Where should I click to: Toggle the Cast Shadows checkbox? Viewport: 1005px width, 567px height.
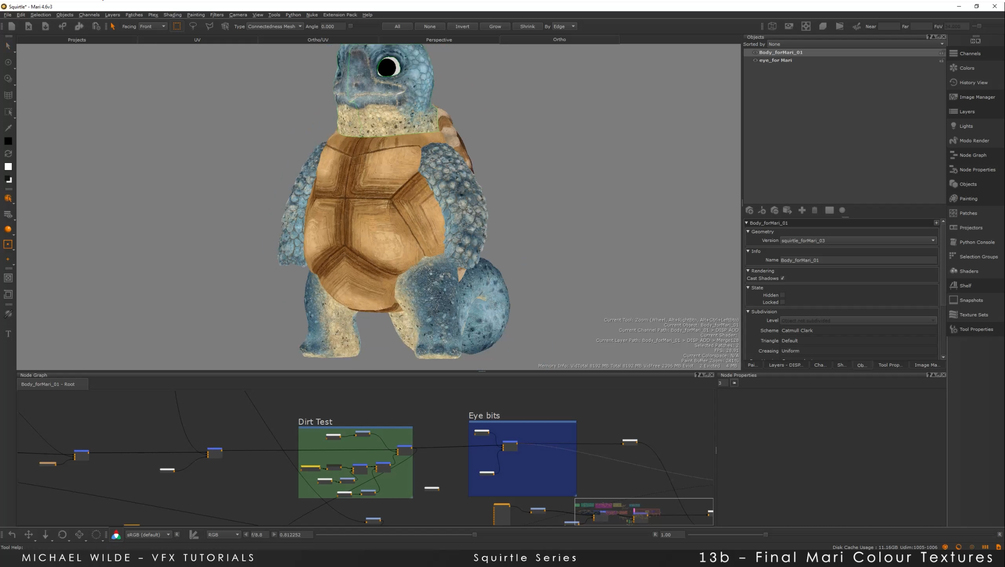point(783,278)
